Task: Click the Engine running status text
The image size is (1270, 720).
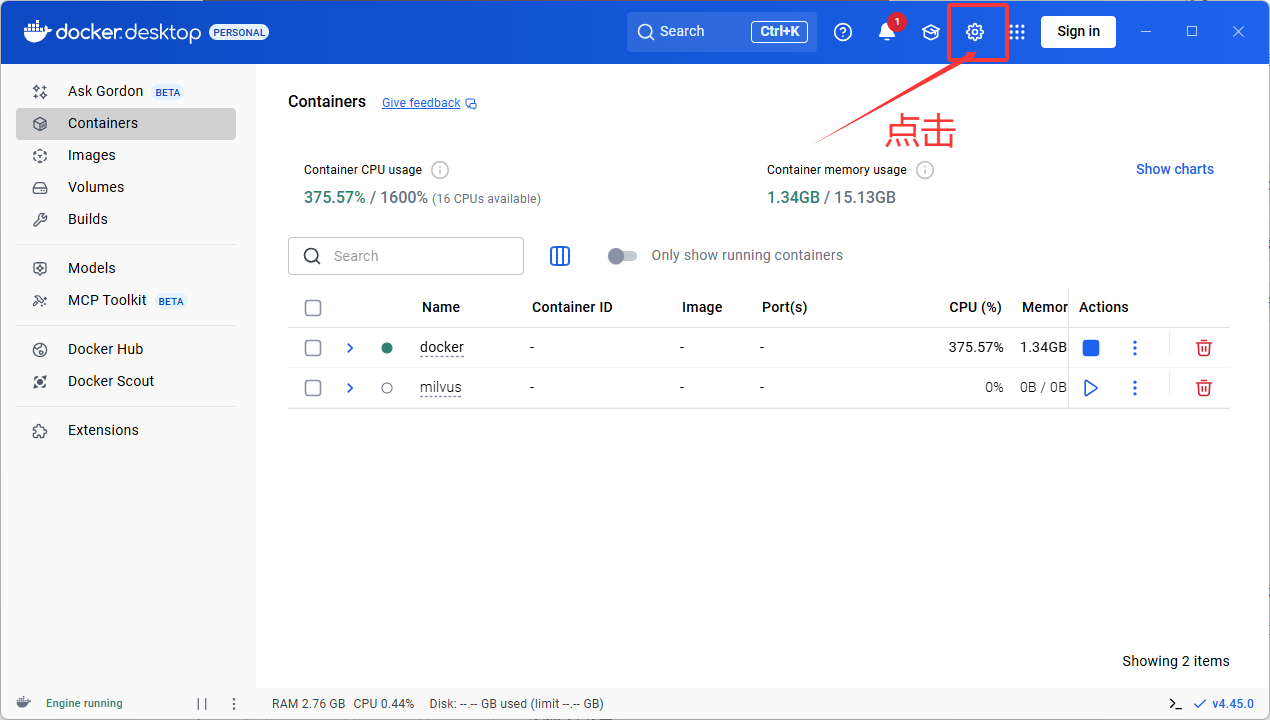Action: point(84,704)
